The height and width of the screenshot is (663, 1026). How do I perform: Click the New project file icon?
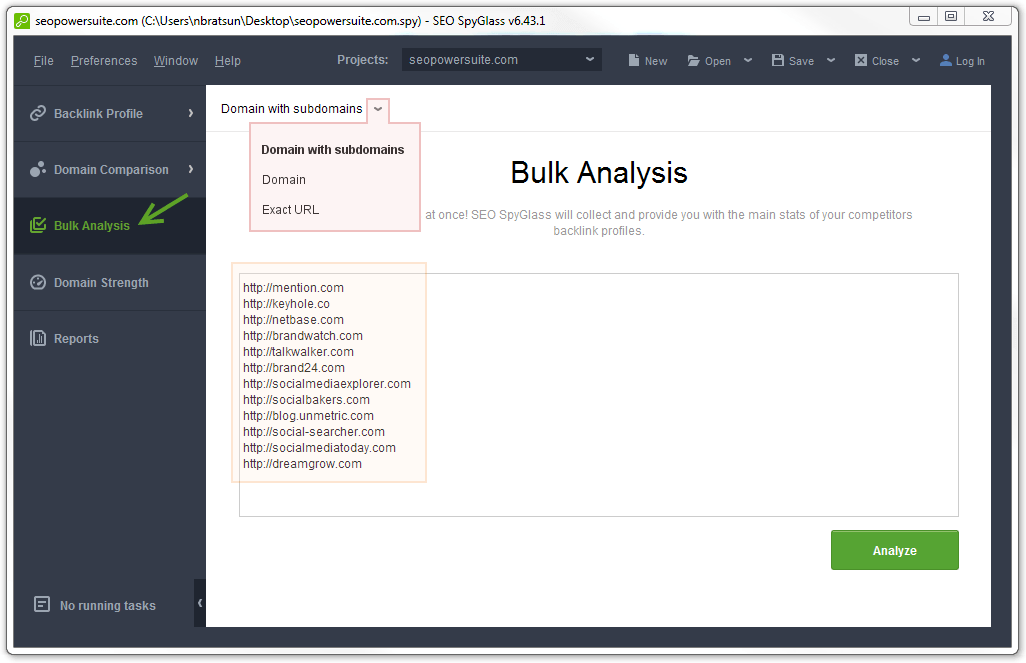633,60
